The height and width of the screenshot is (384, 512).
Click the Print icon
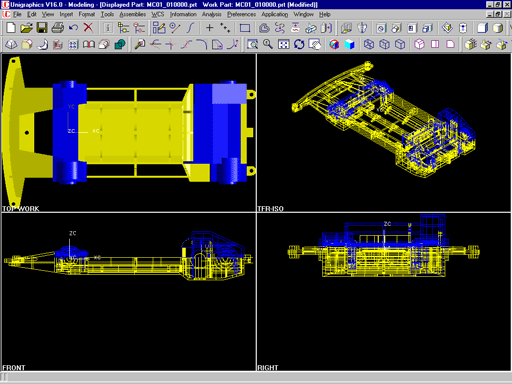pos(58,28)
